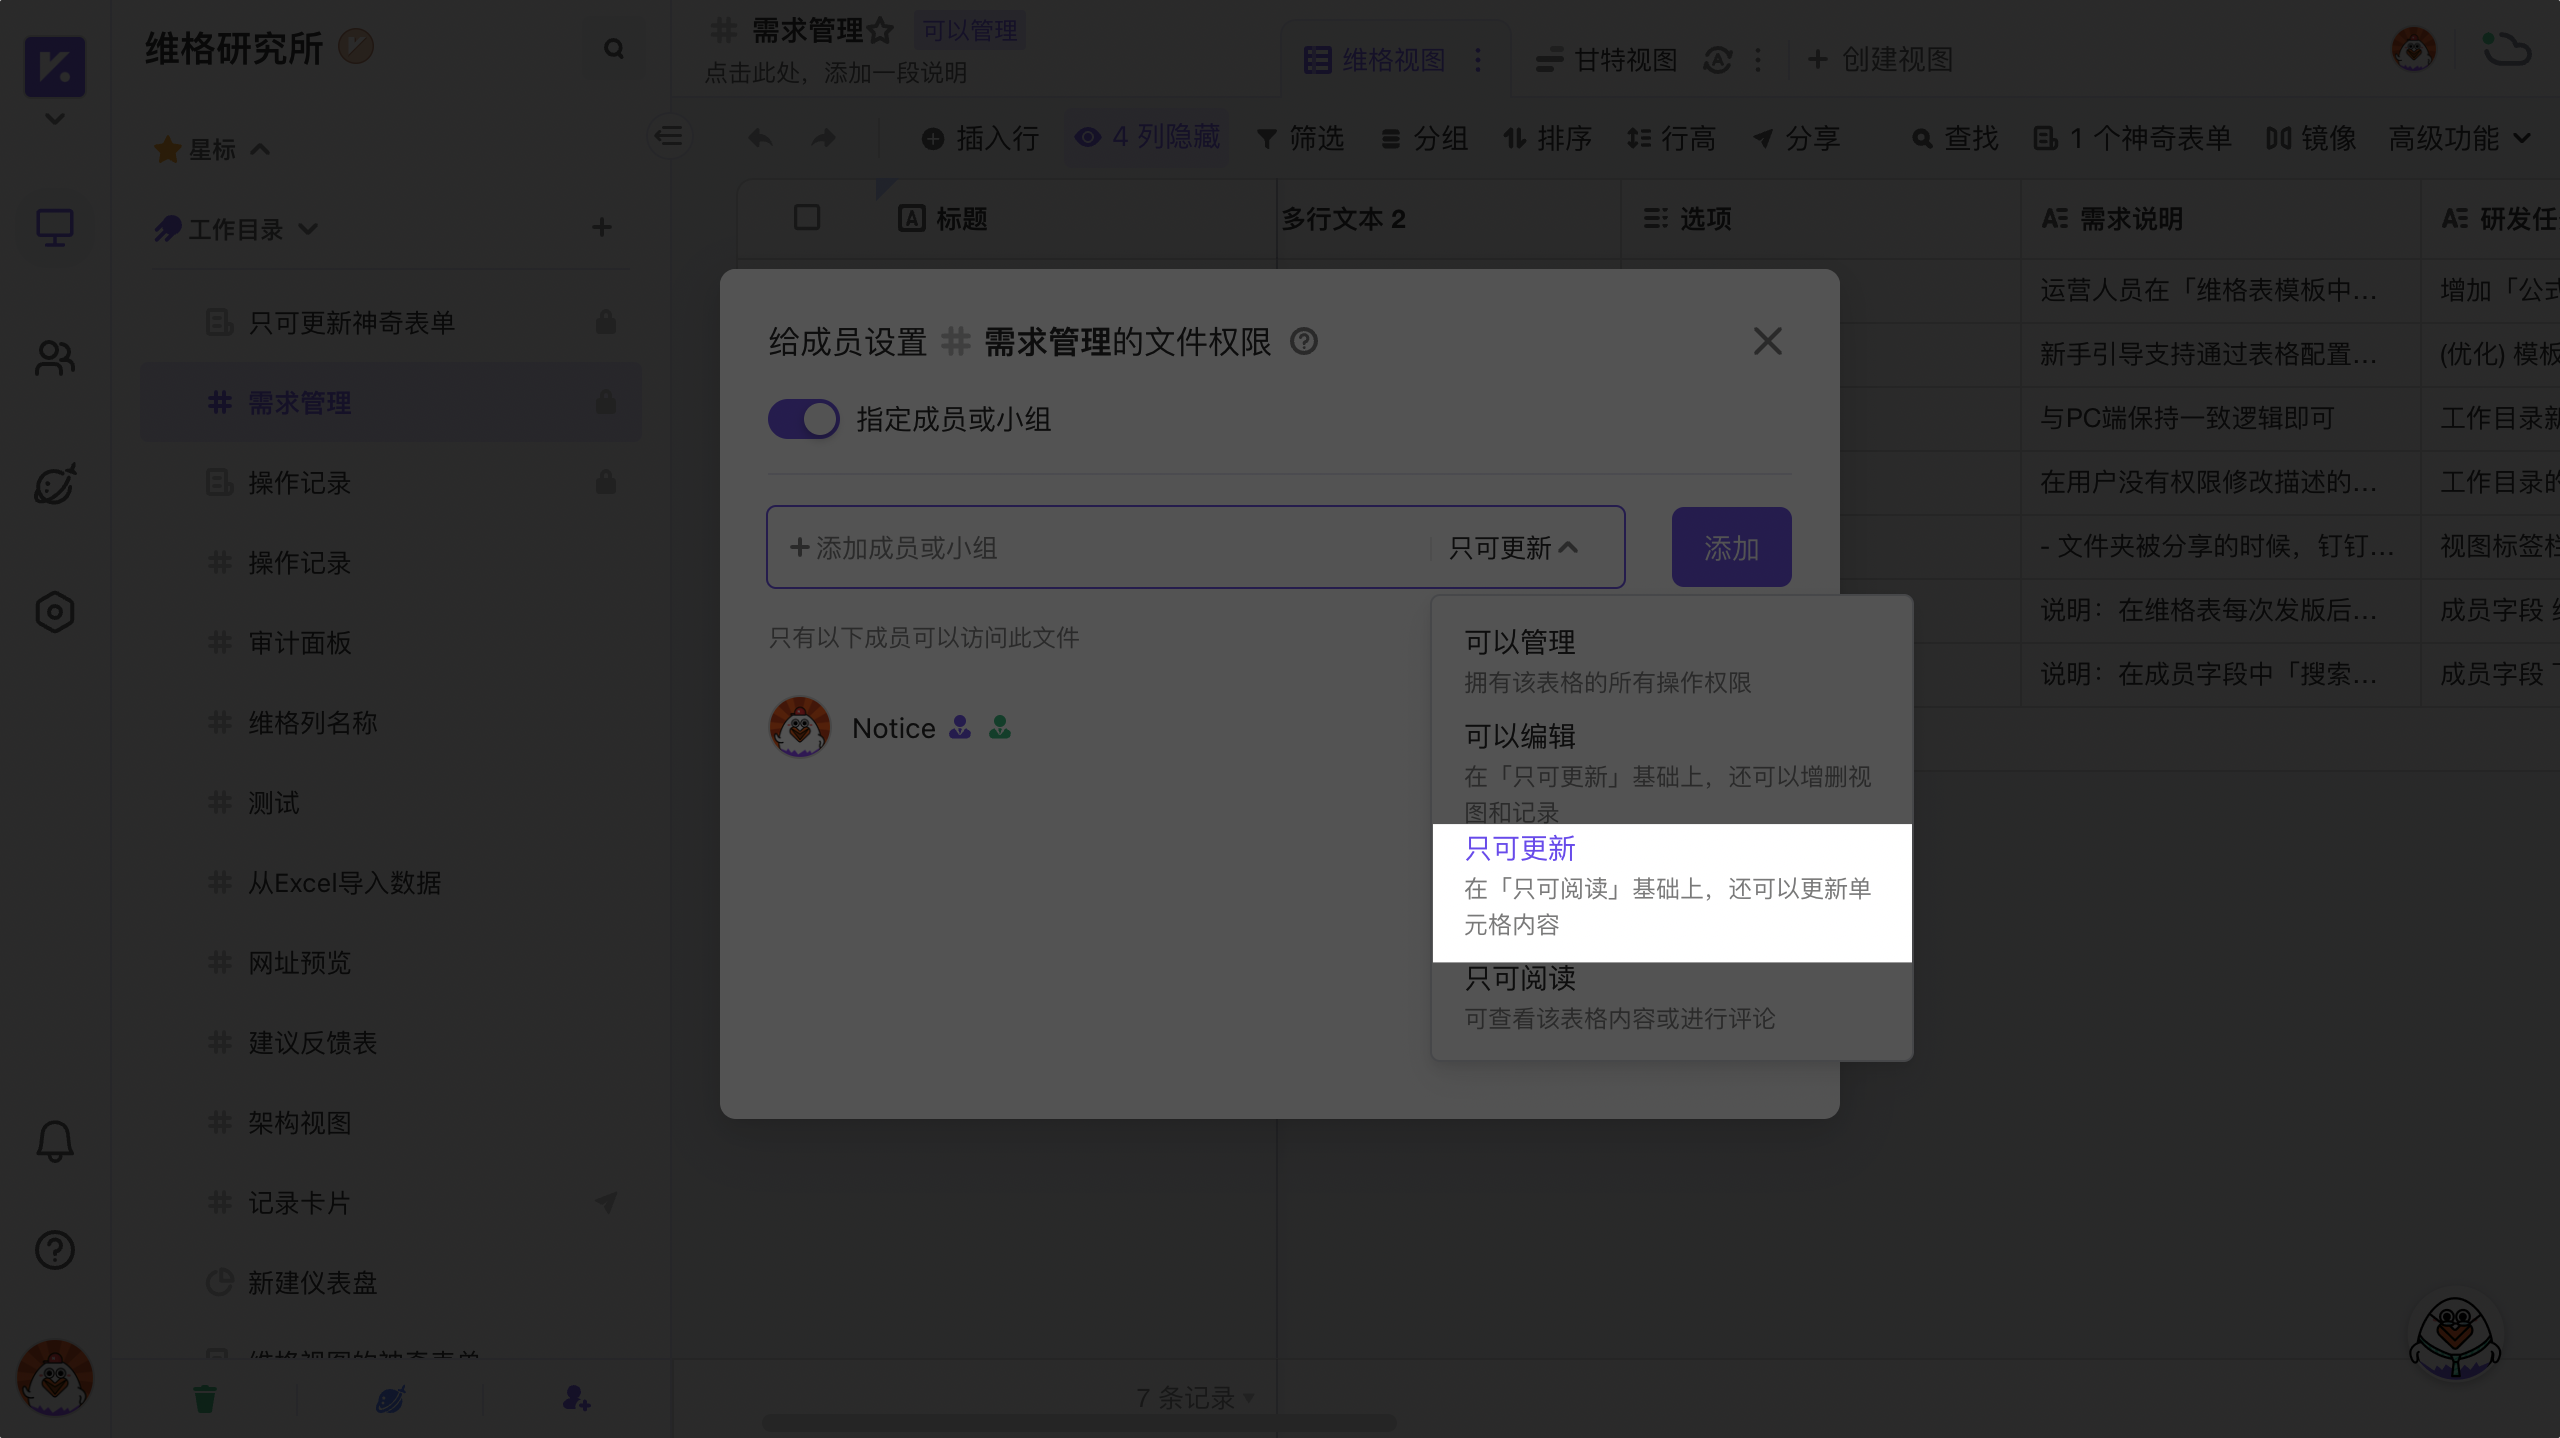The image size is (2560, 1438).
Task: Open the contacts icon in the left sidebar
Action: (55, 358)
